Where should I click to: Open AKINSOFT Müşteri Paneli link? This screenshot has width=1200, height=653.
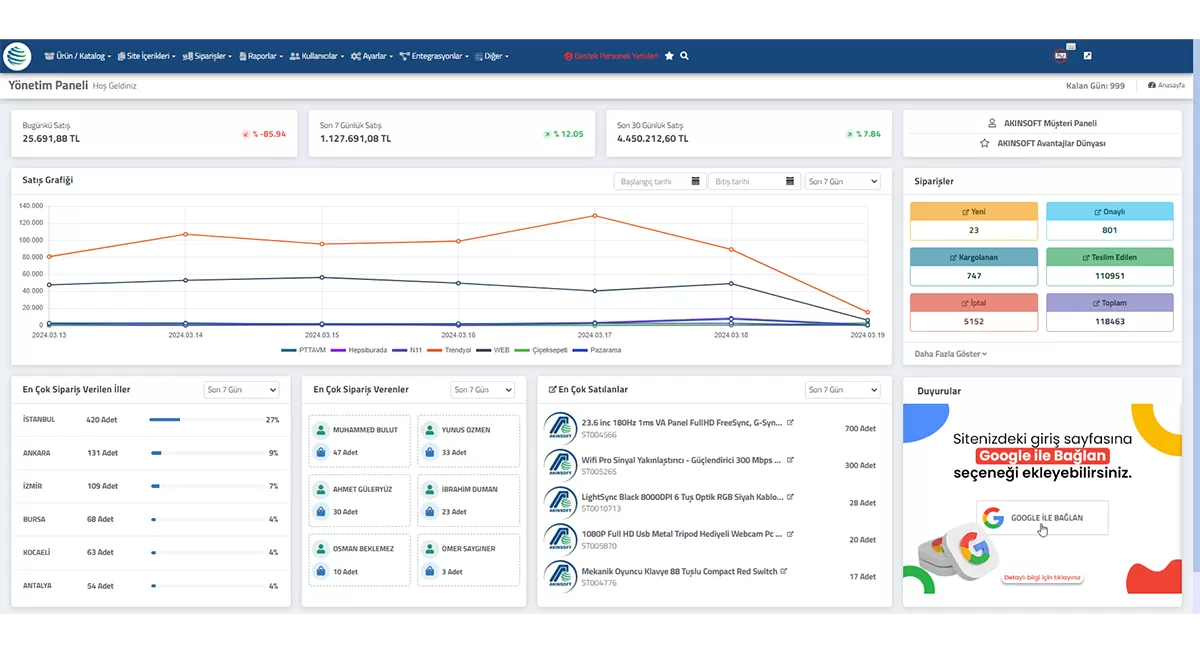point(1041,124)
